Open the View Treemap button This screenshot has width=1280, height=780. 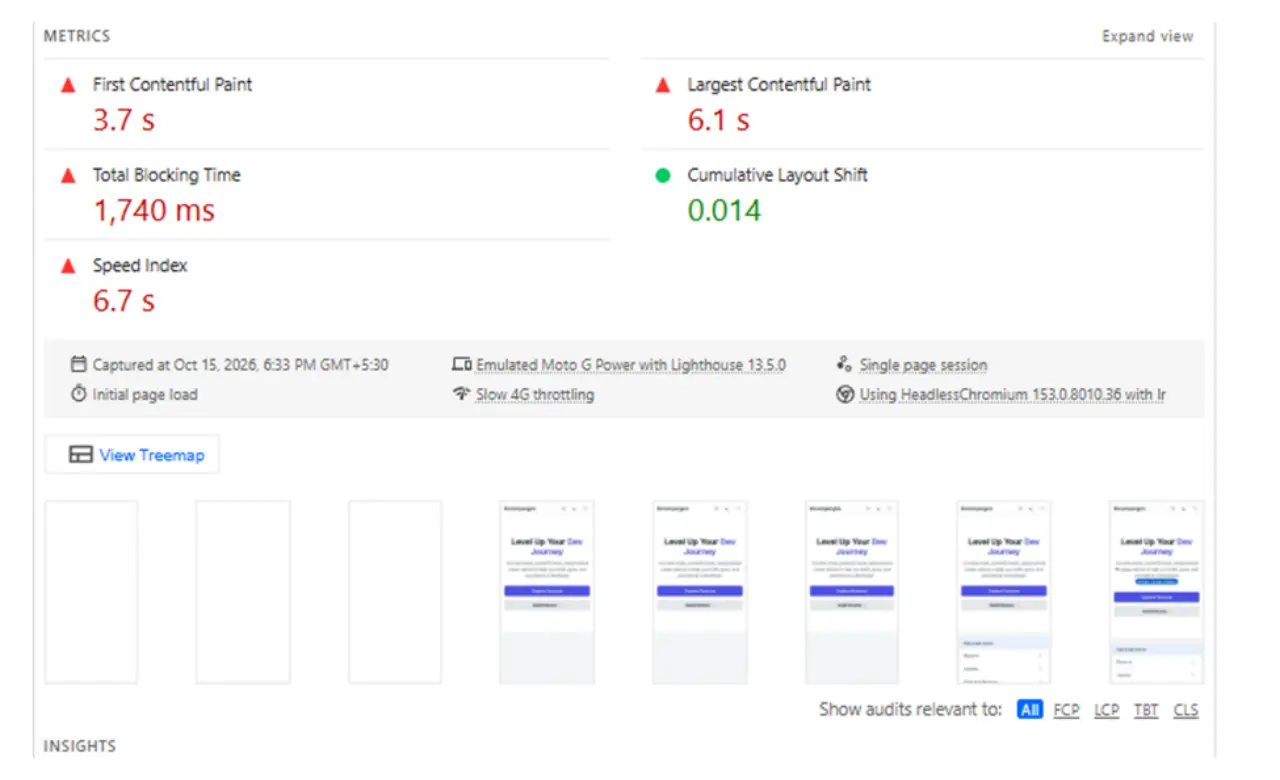pos(132,455)
